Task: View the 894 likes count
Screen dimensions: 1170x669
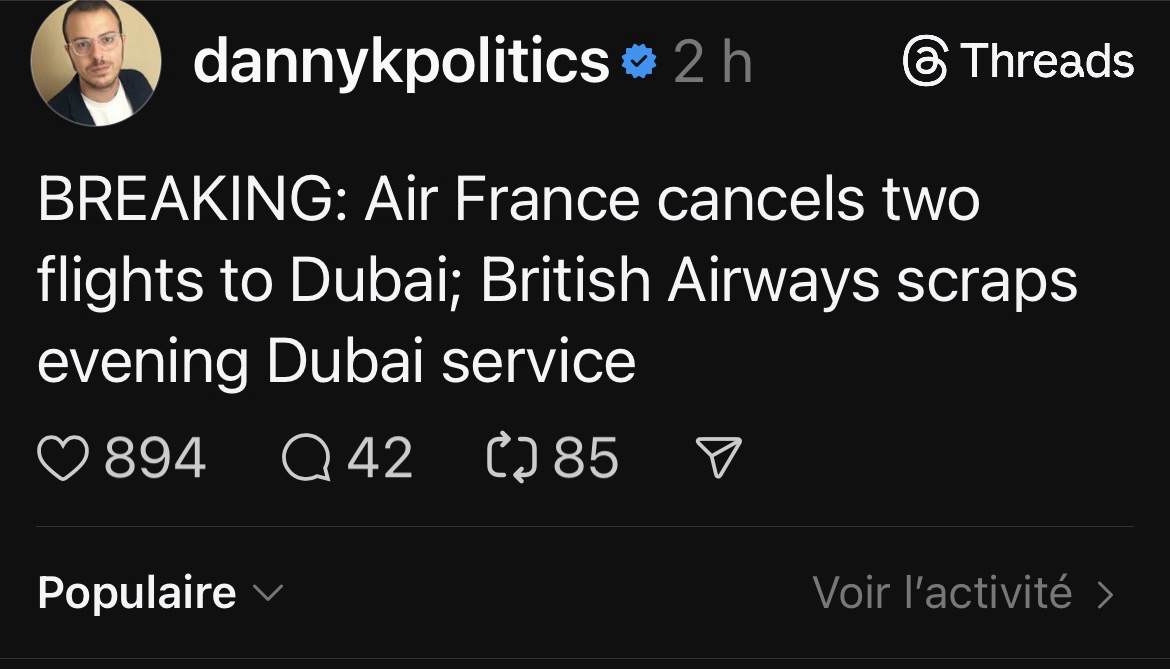Action: (x=155, y=459)
